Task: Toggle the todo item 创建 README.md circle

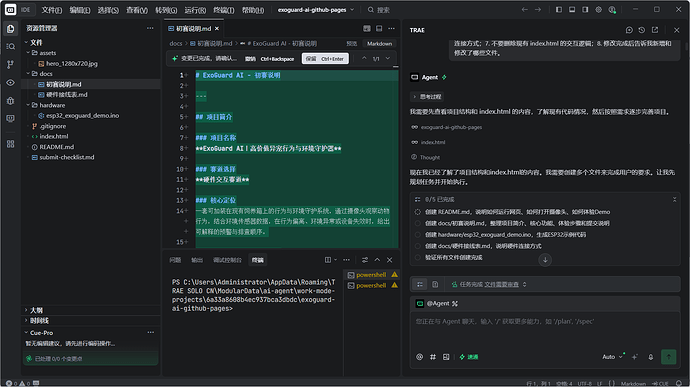Action: [x=418, y=212]
